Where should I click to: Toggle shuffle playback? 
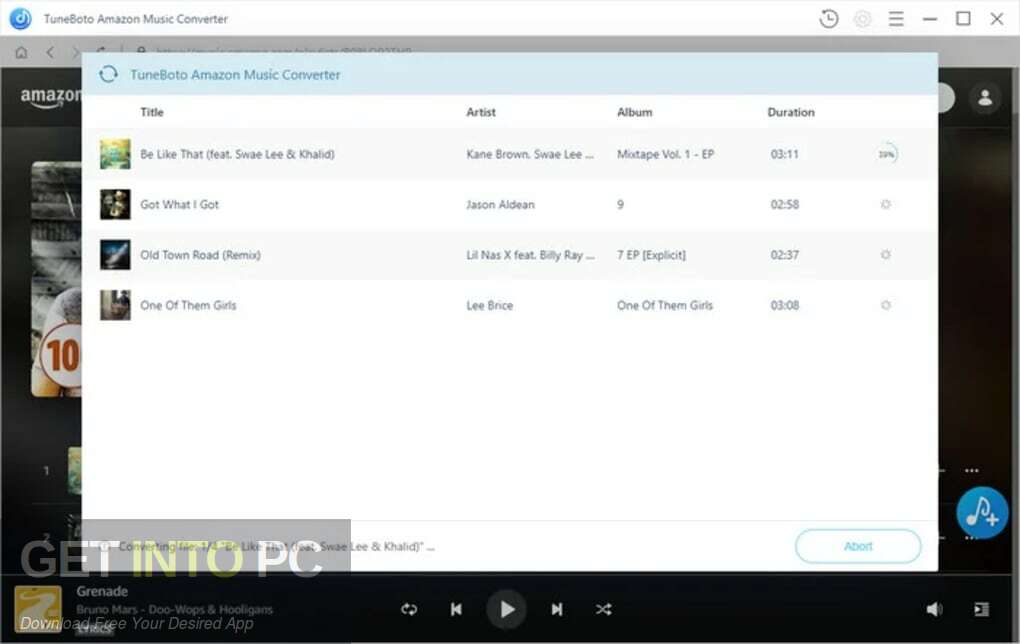(603, 610)
